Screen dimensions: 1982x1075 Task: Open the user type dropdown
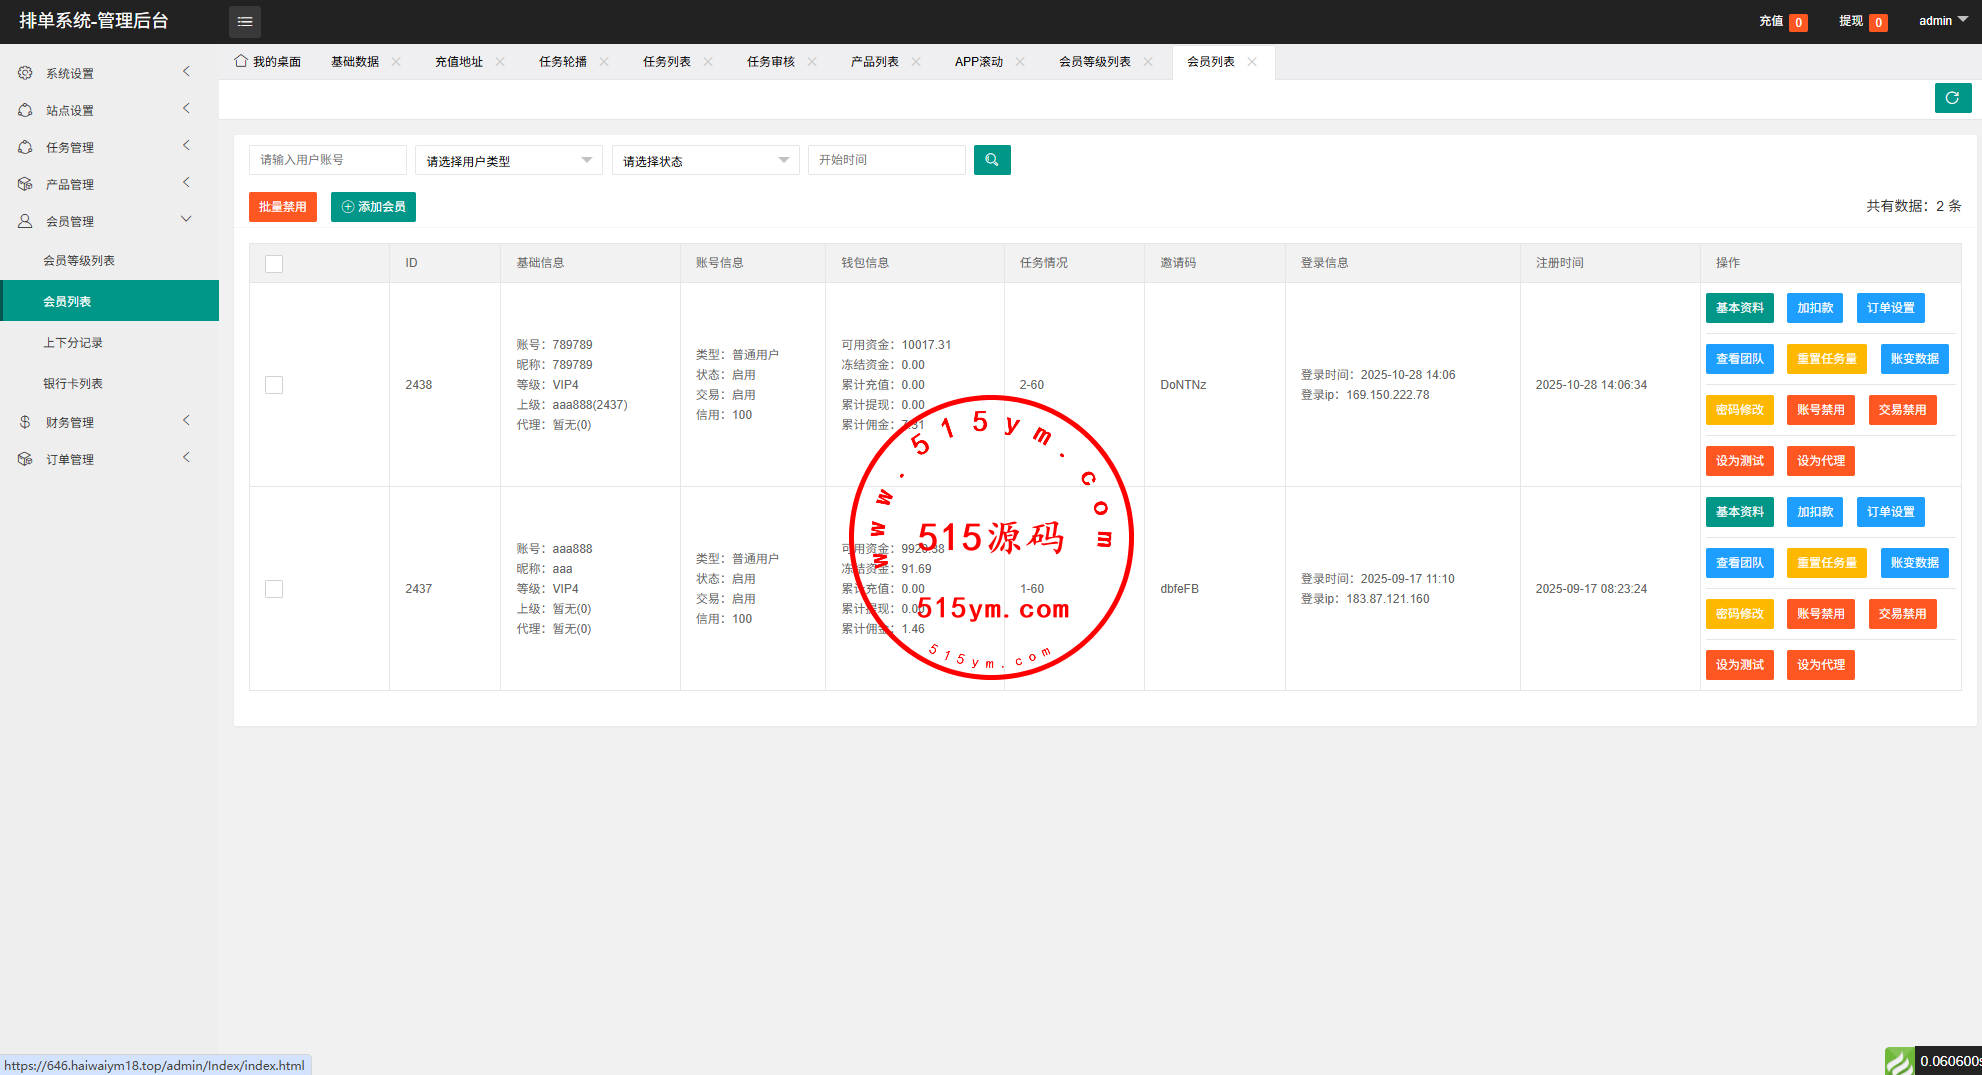508,161
